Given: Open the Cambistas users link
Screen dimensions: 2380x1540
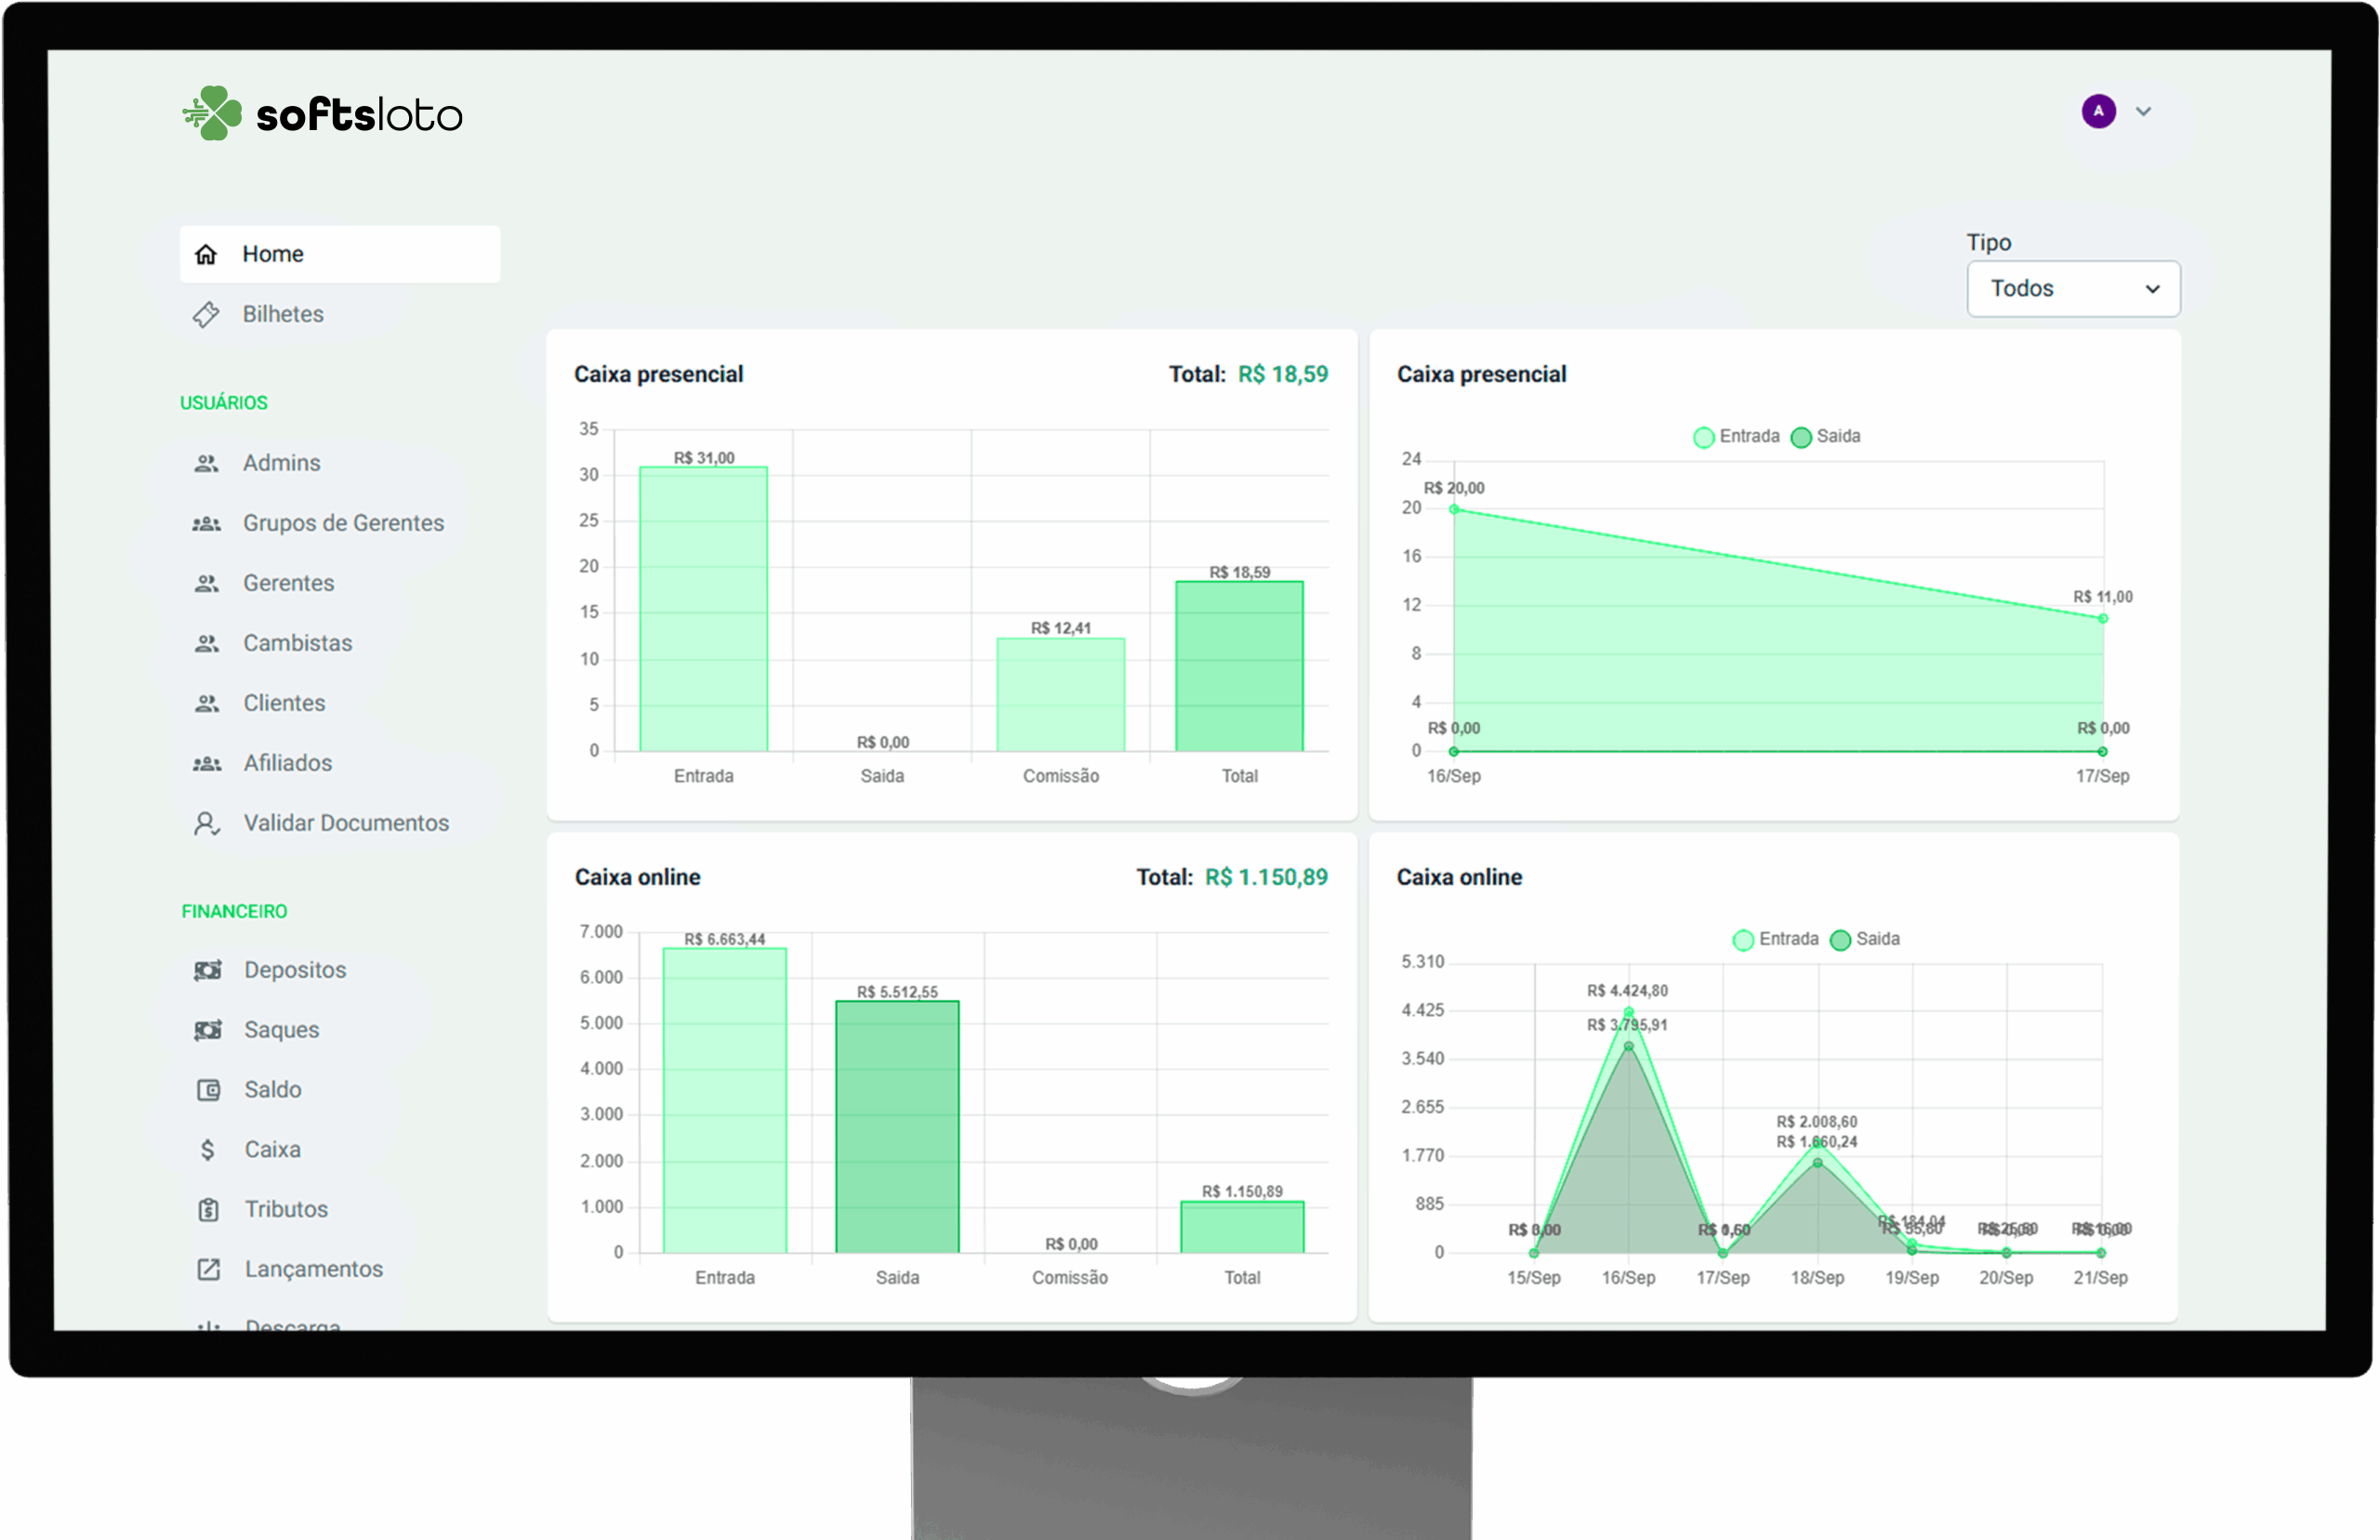Looking at the screenshot, I should point(297,643).
